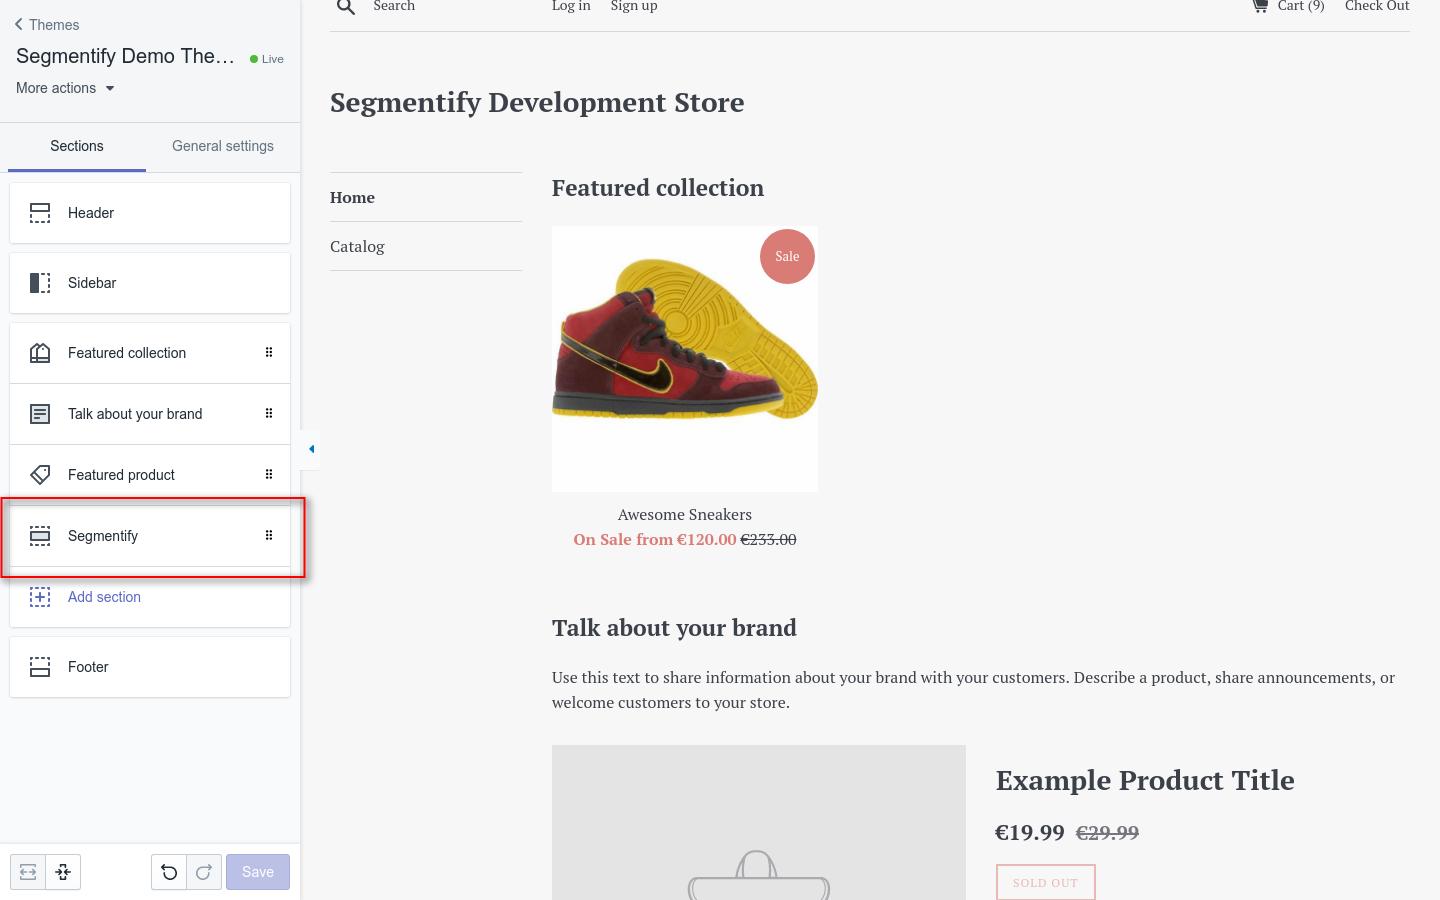Click the Redo button
Screen dimensions: 1440x900
[x=204, y=872]
